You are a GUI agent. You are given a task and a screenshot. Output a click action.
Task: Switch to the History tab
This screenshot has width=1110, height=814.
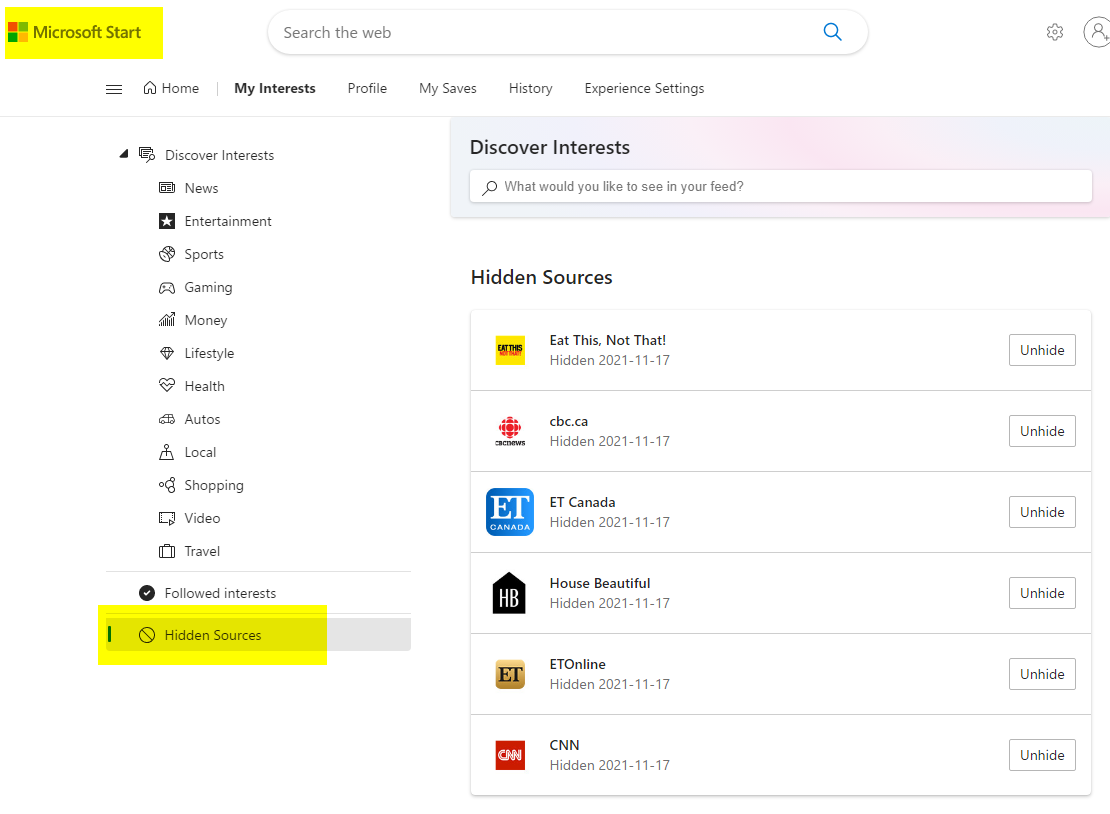[x=530, y=88]
